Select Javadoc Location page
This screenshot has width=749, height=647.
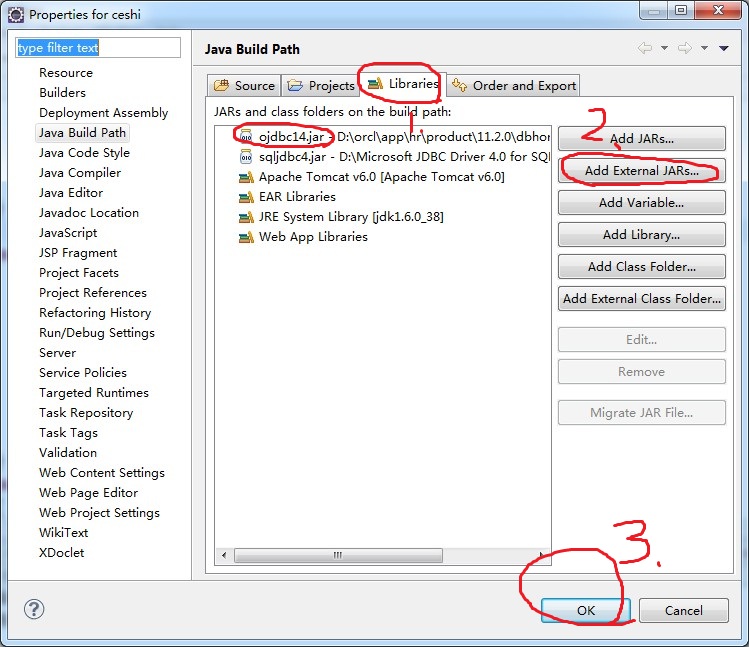coord(89,213)
